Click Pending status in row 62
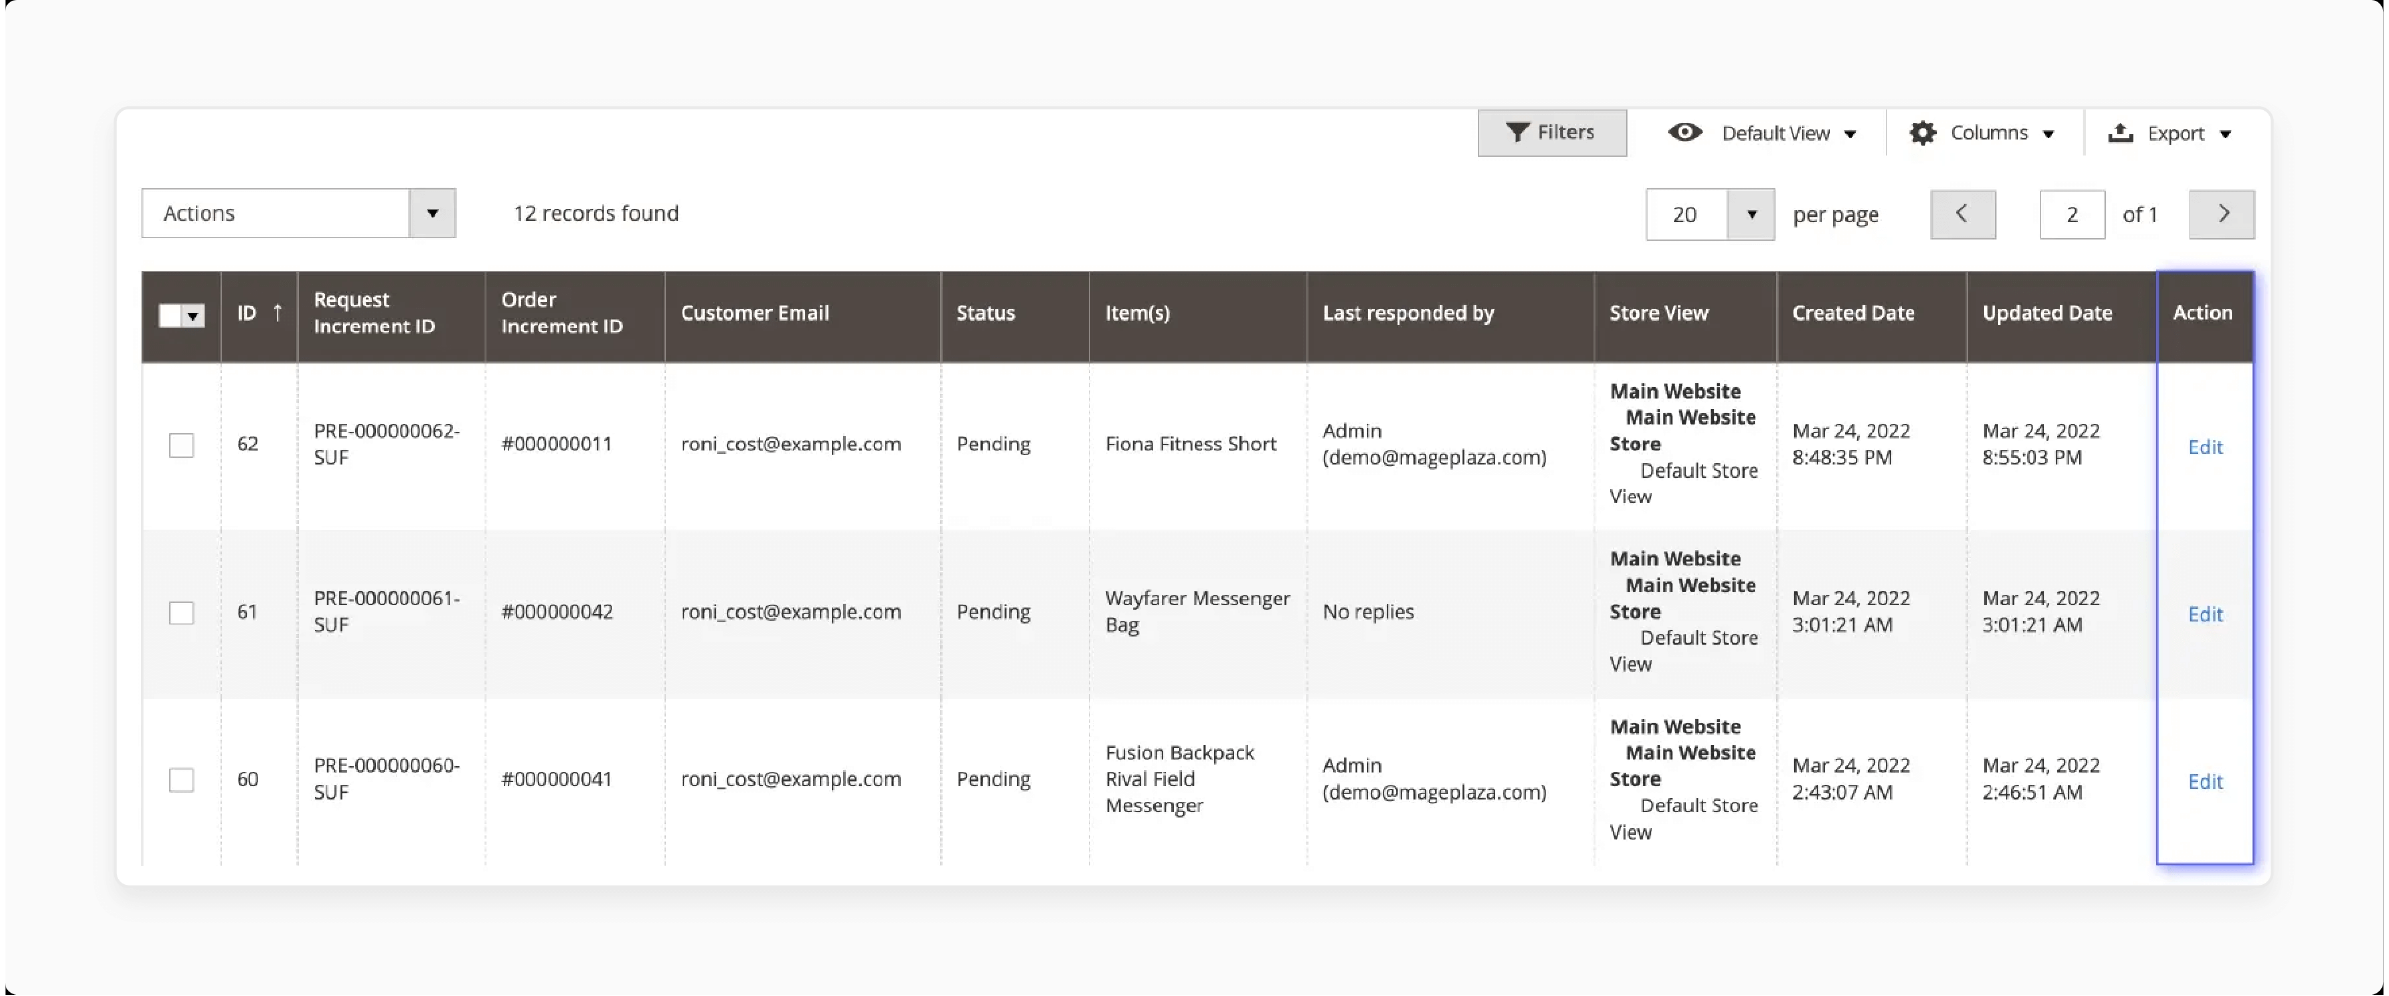Viewport: 2389px width, 996px height. click(x=993, y=444)
